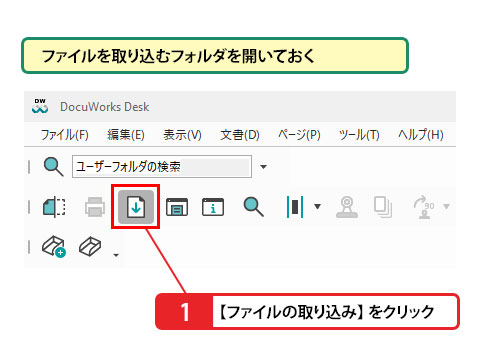
Task: Click the window with document panel icon
Action: coord(177,207)
